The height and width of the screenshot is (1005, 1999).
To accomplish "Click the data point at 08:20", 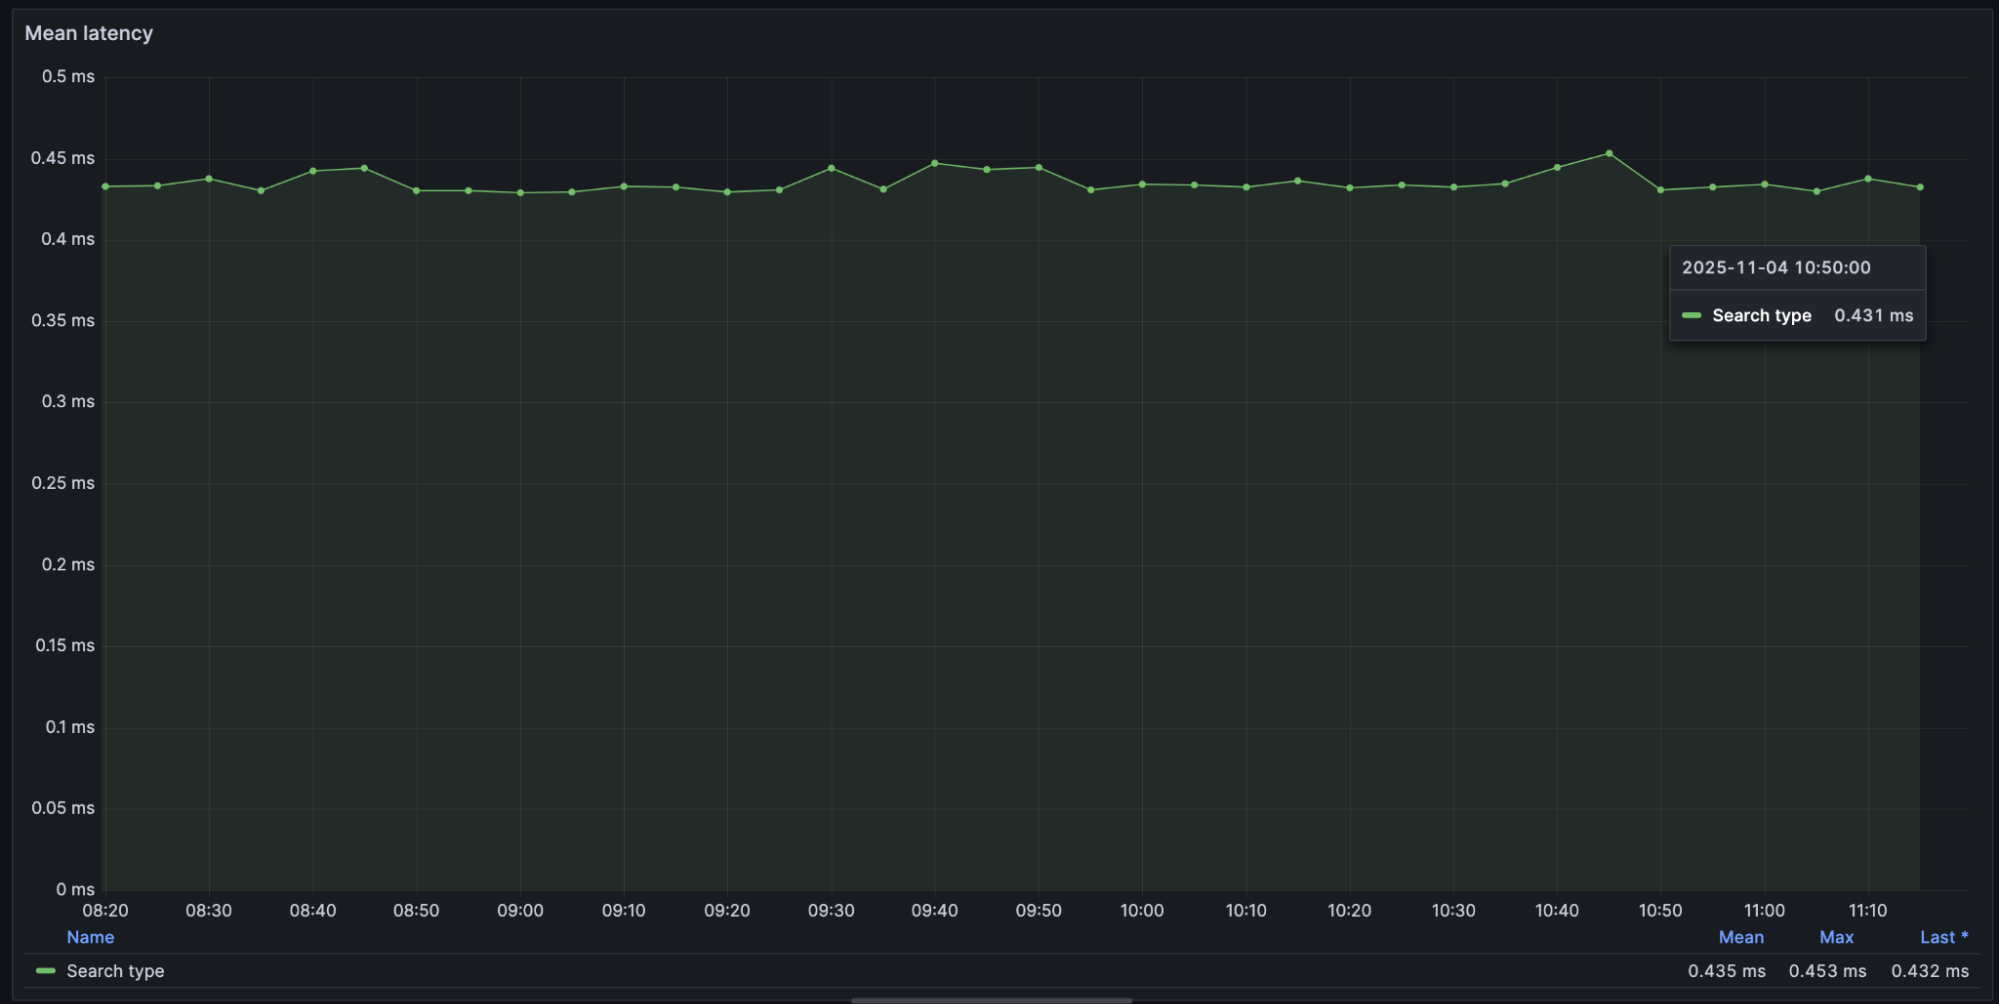I will (x=106, y=186).
